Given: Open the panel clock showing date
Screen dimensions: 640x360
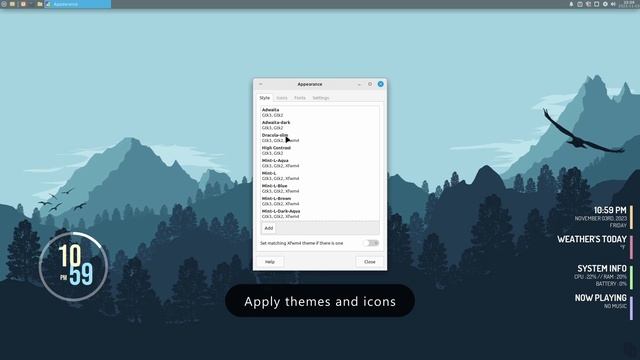Looking at the screenshot, I should (x=629, y=4).
